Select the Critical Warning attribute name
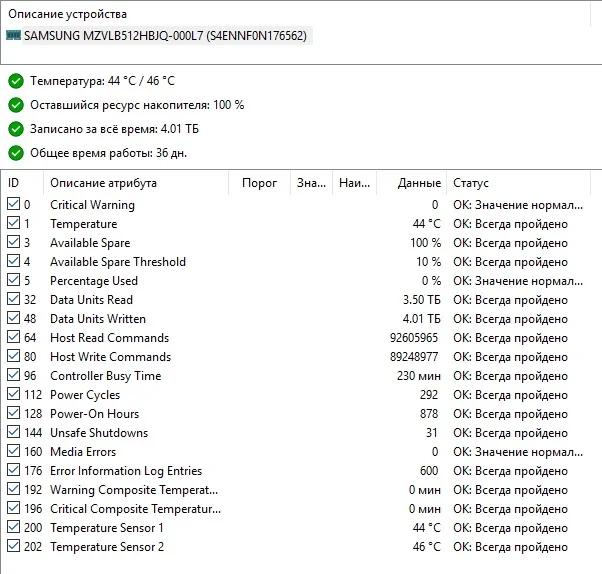602x574 pixels. click(x=93, y=205)
